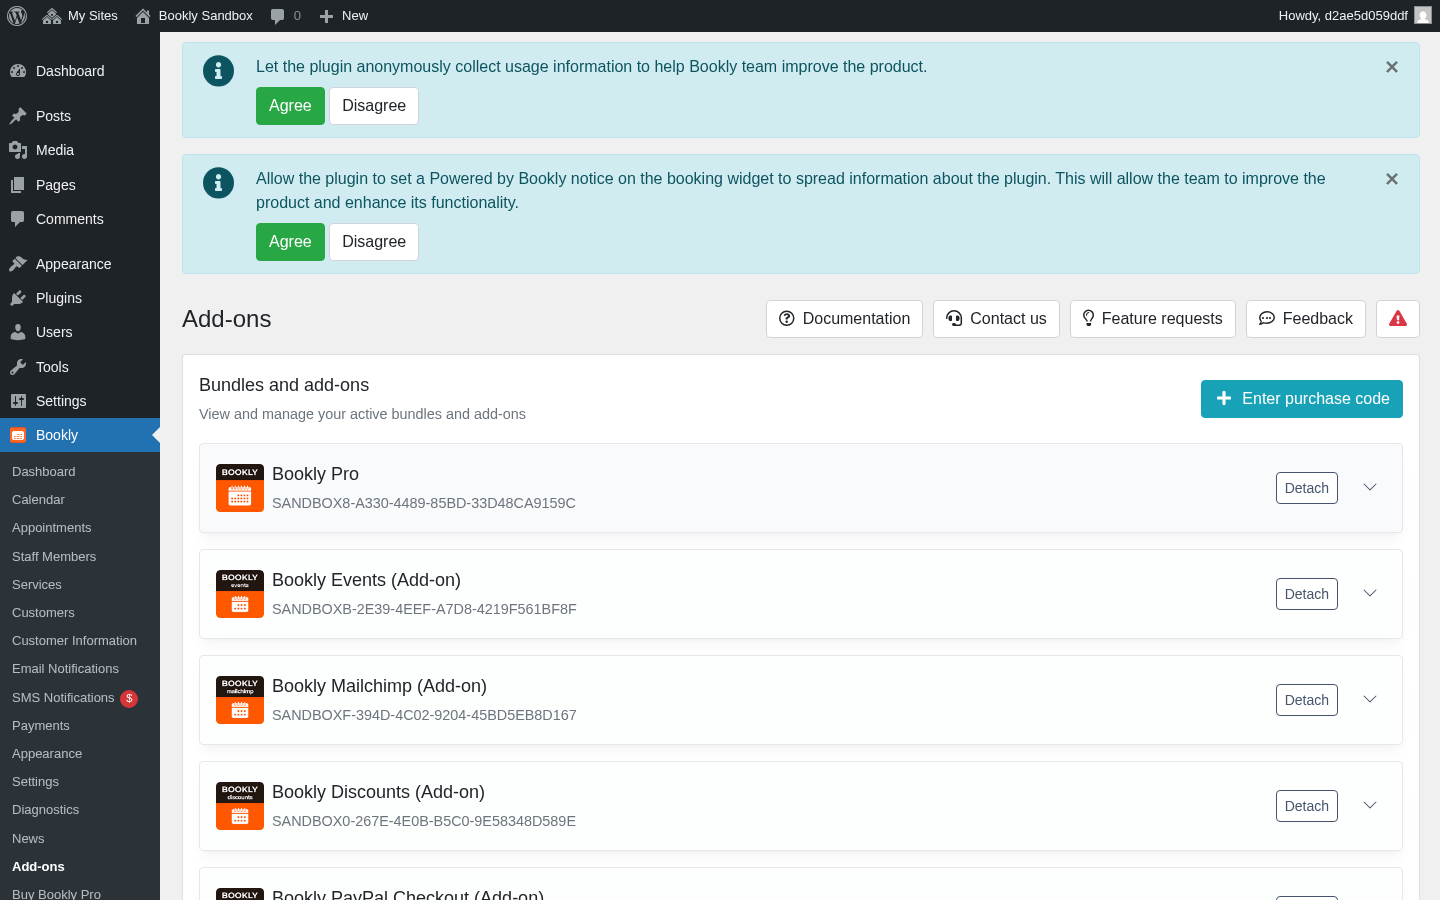Click the user avatar in admin bar
The width and height of the screenshot is (1440, 900).
1423,16
